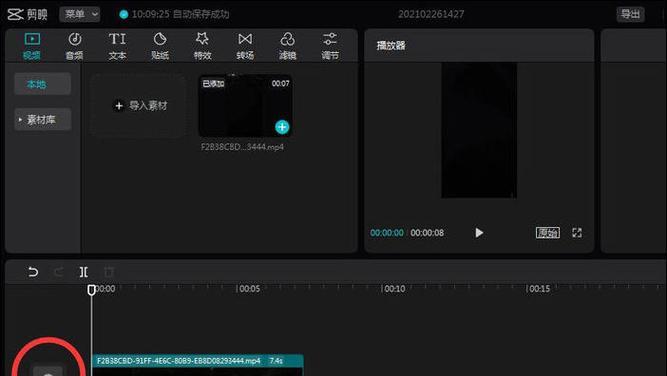Open the 贴纸 stickers panel
The image size is (667, 376).
tap(160, 46)
